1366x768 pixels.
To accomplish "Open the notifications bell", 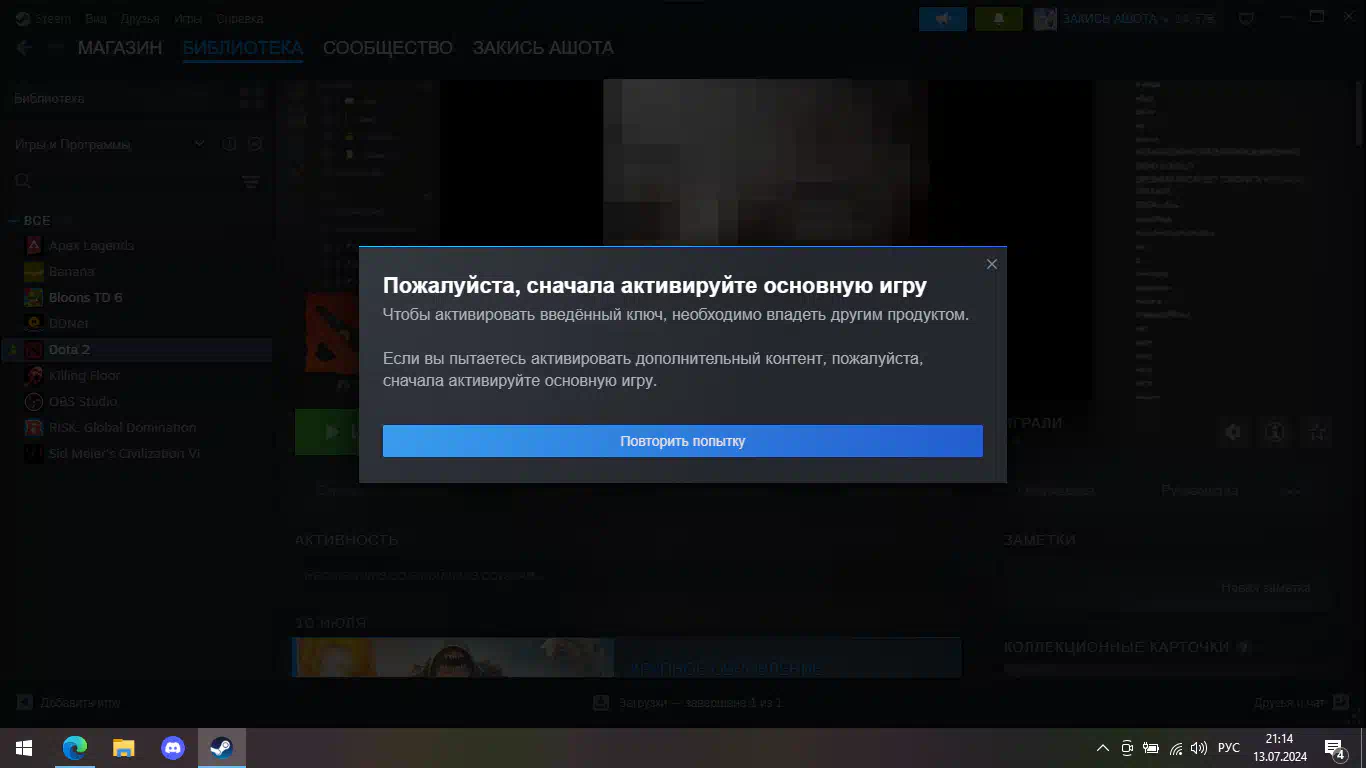I will (998, 19).
